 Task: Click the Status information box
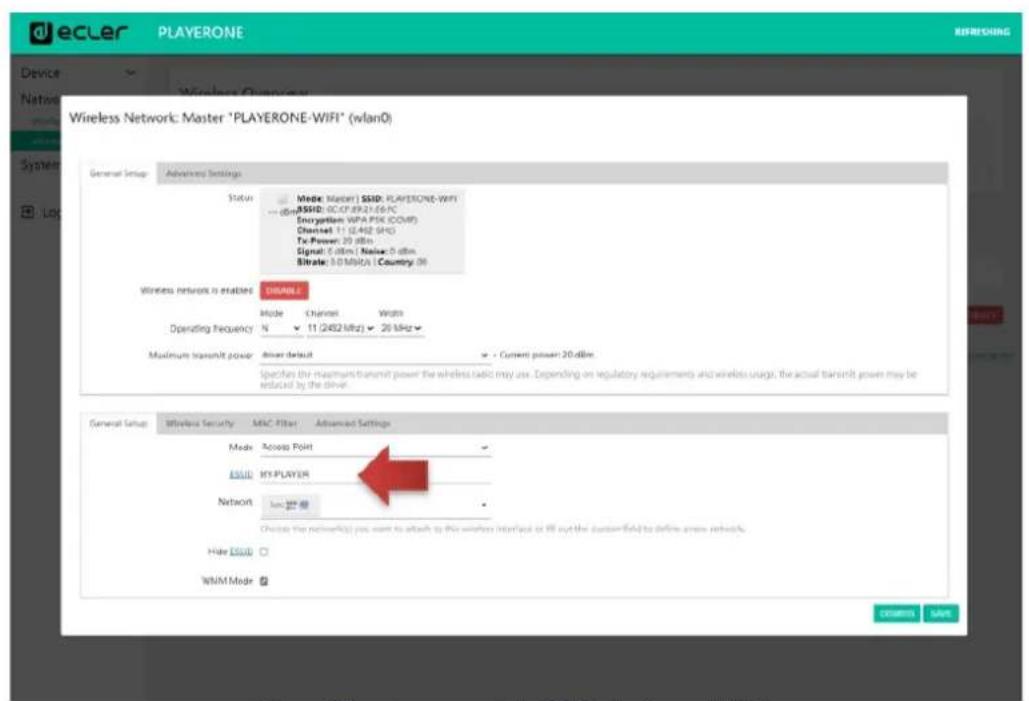pyautogui.click(x=362, y=230)
